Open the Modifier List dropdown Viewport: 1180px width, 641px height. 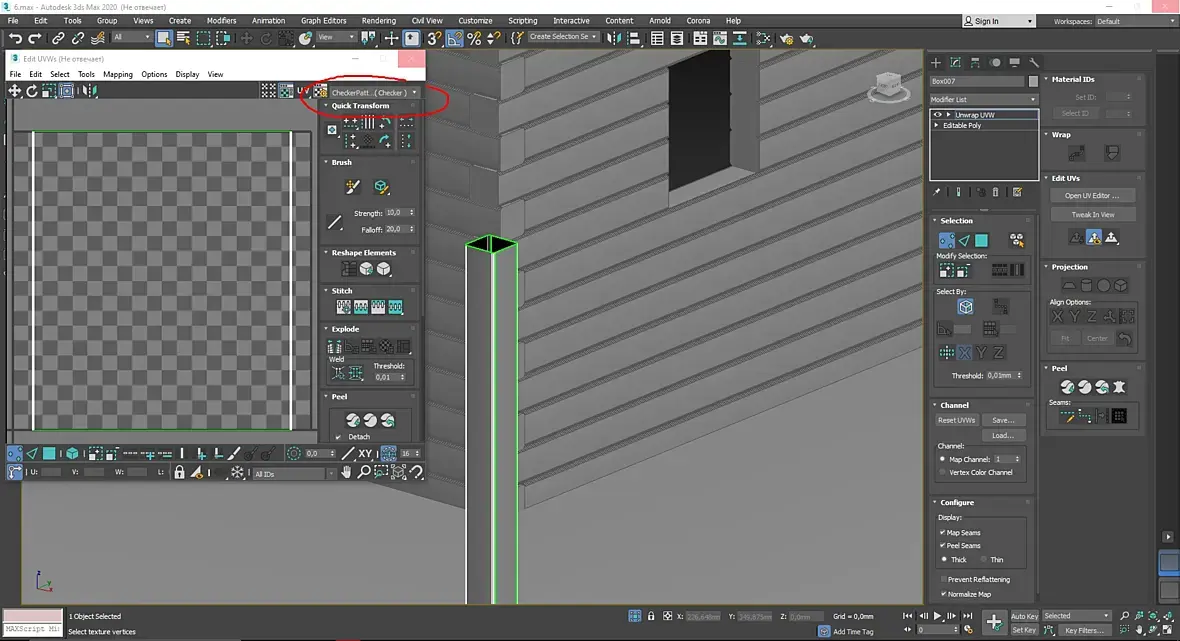(983, 99)
